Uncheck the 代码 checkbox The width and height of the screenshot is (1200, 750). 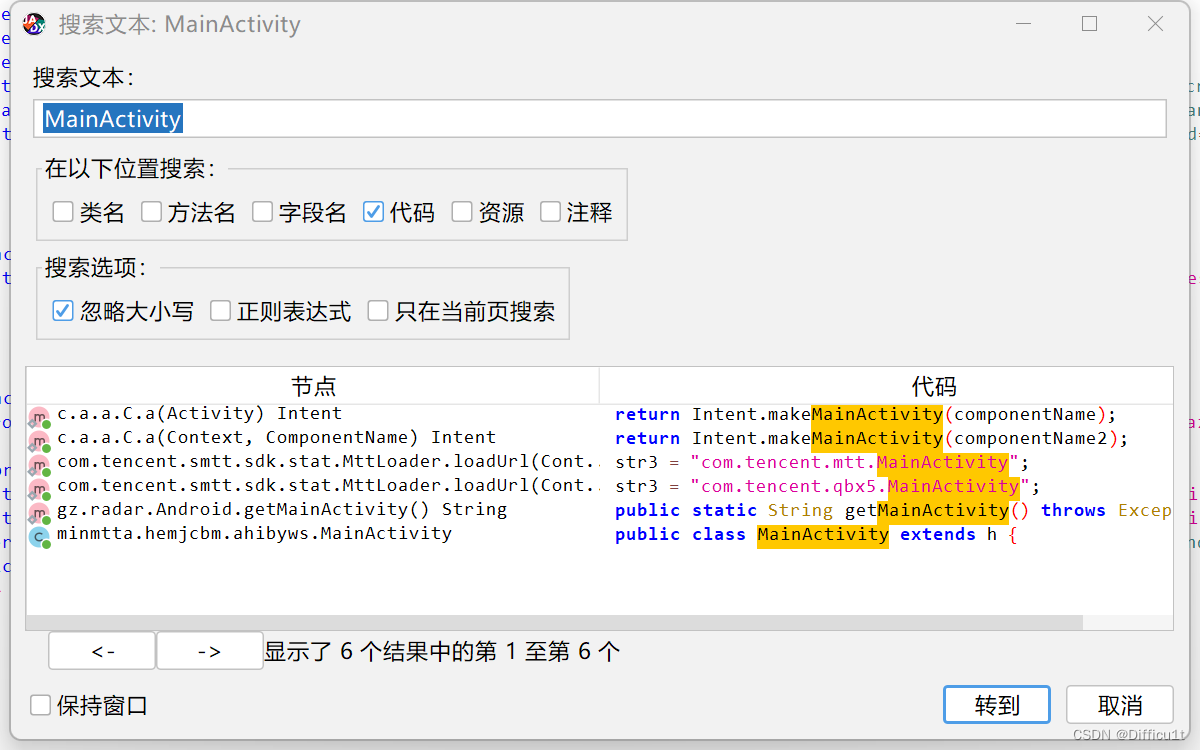coord(373,212)
